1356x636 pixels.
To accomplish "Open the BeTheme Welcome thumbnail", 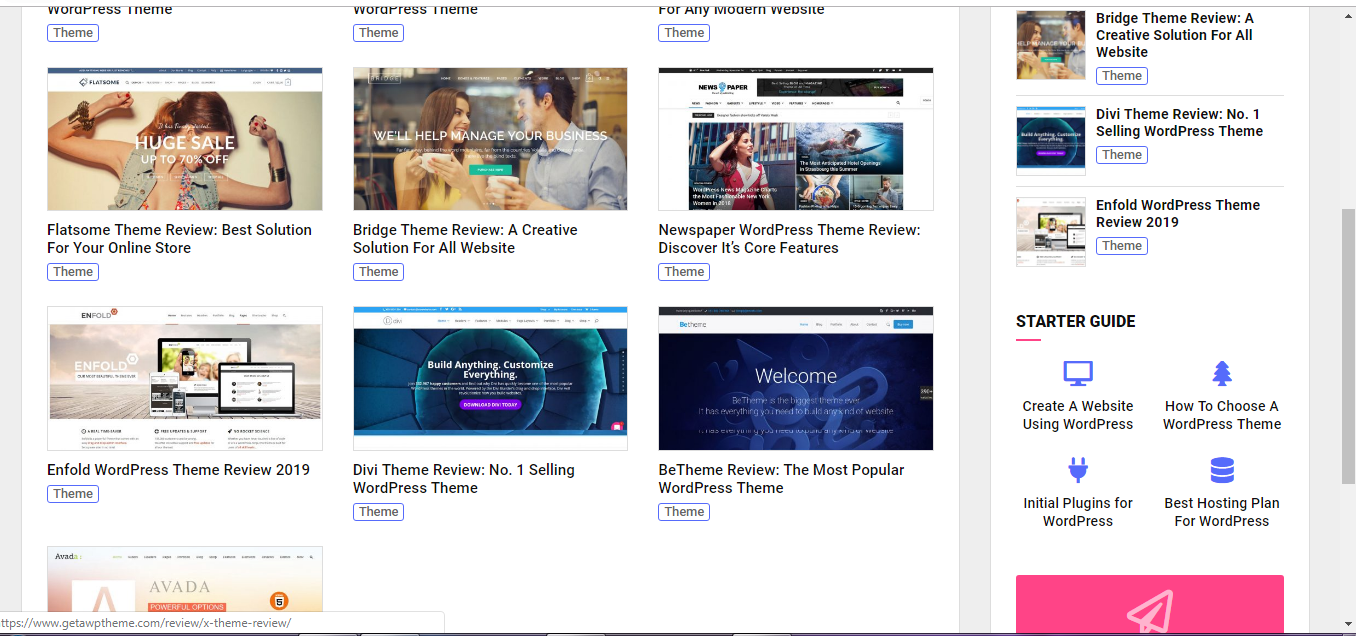I will tap(795, 379).
